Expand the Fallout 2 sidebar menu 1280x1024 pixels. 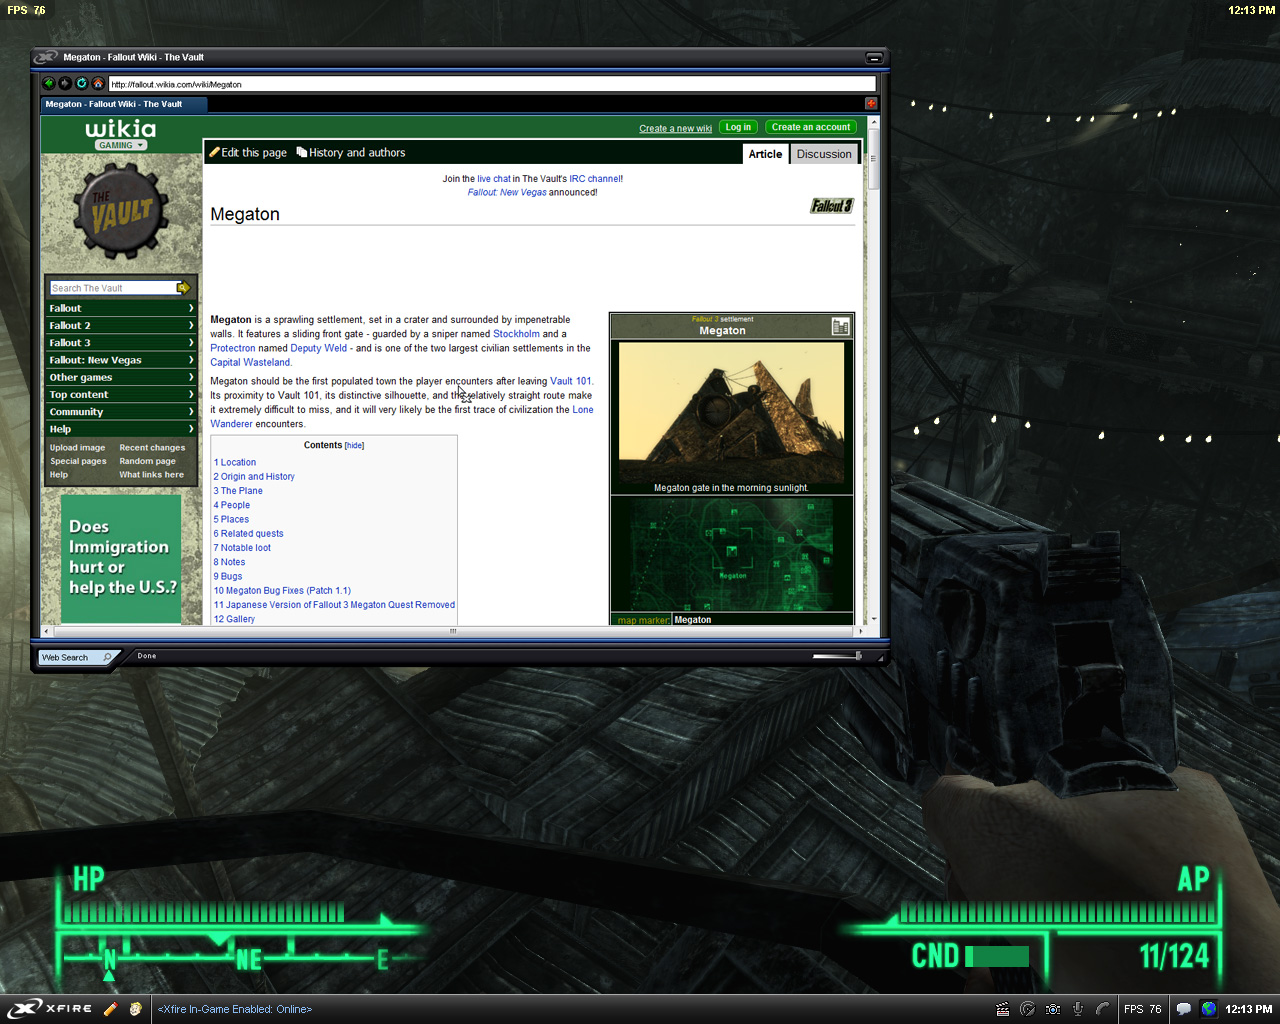(120, 325)
